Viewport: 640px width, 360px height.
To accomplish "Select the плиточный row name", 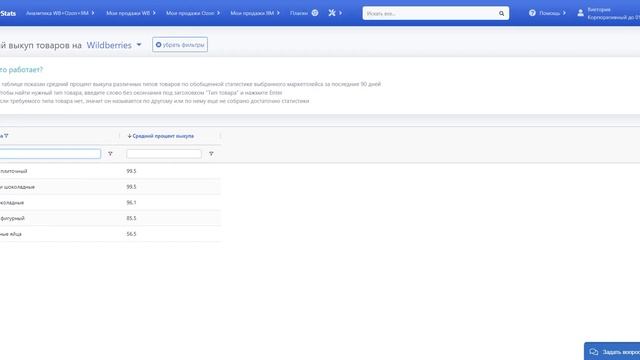I will (13, 171).
